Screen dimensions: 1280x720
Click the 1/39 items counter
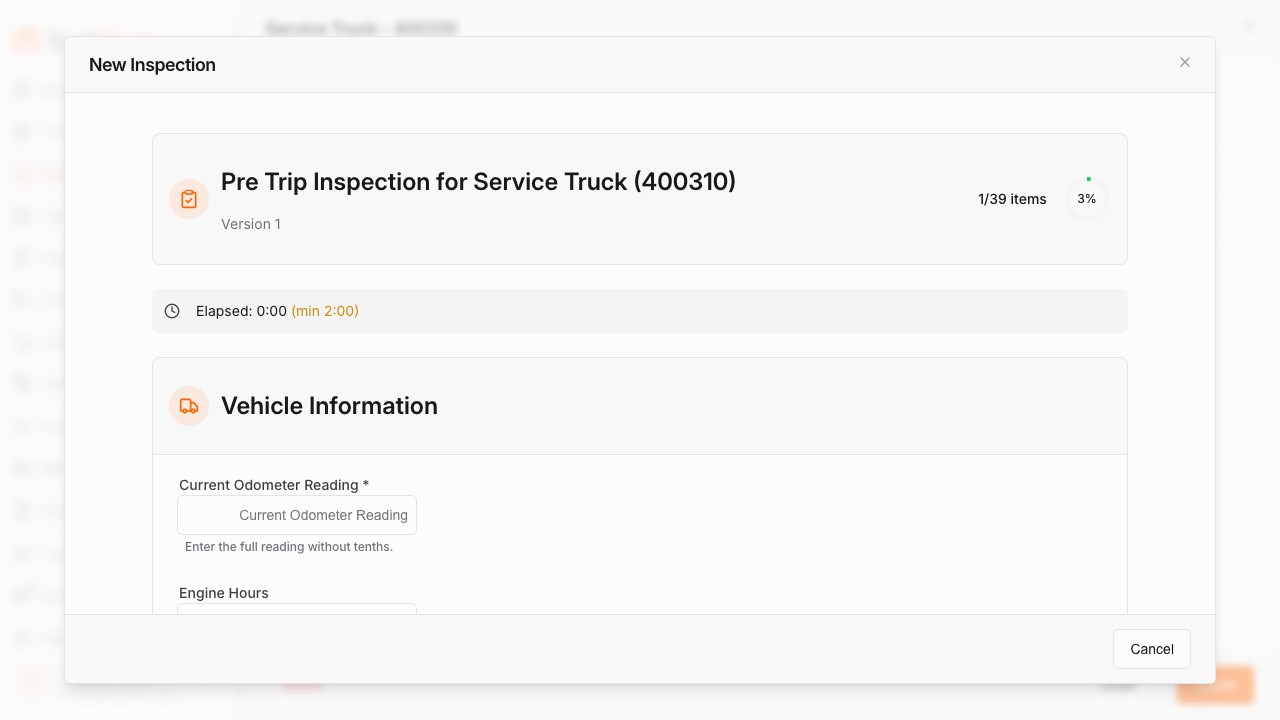tap(1012, 199)
